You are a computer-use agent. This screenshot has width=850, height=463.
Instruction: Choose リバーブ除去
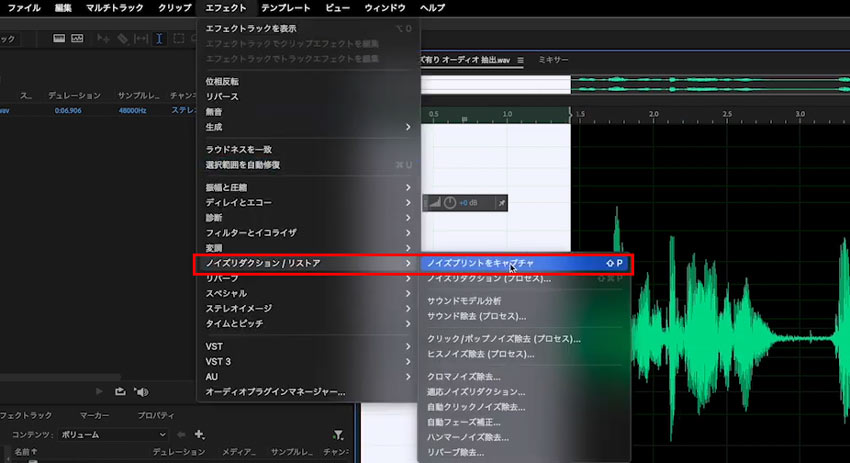click(525, 453)
